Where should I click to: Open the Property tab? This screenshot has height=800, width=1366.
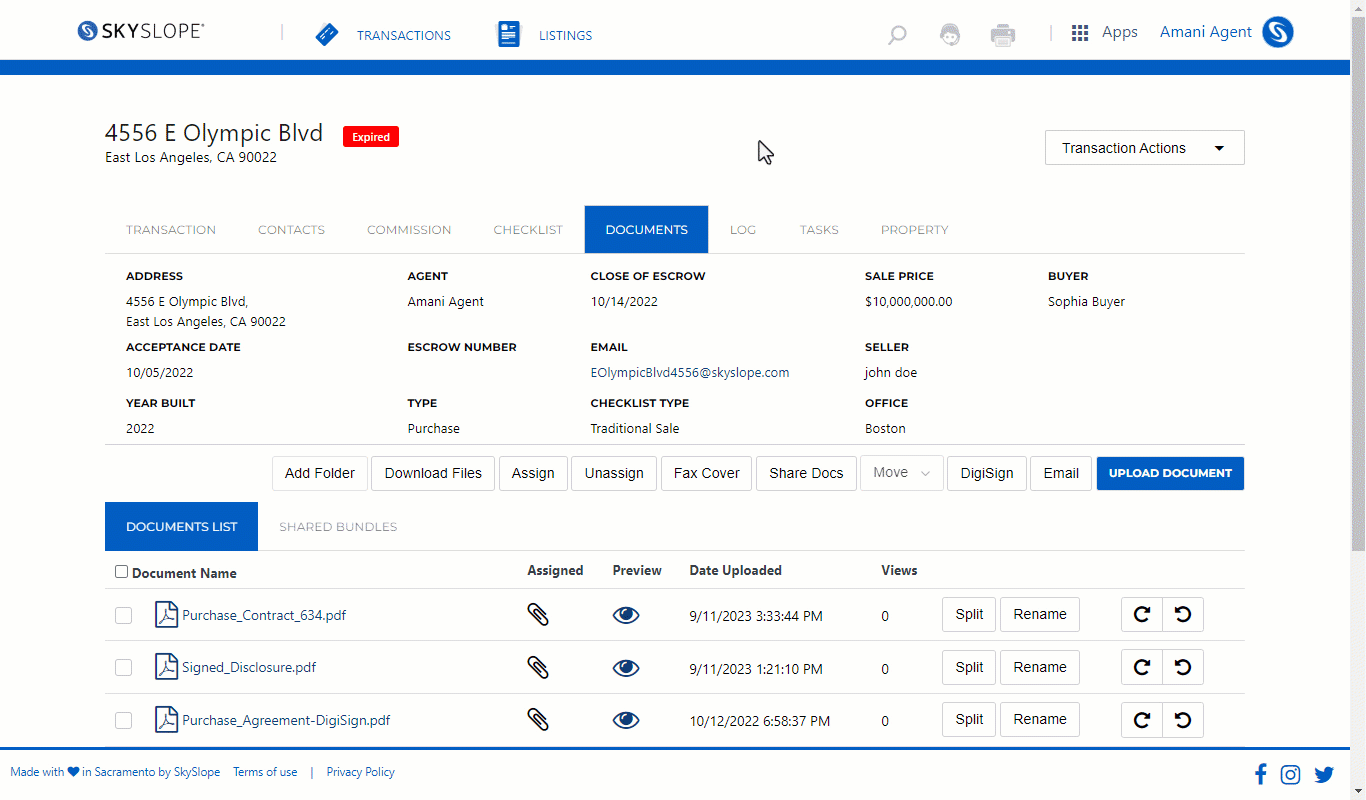(914, 230)
